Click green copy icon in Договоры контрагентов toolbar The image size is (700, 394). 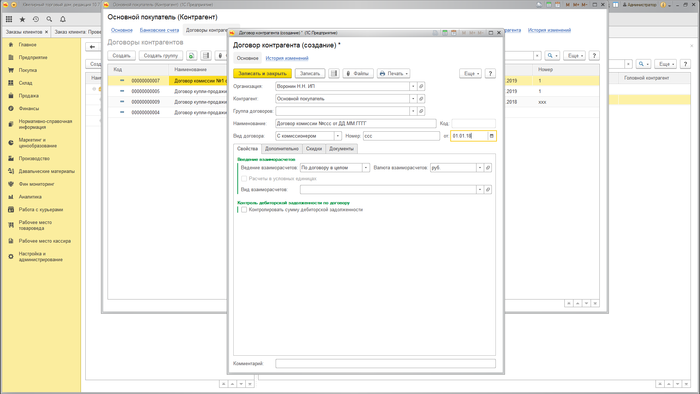(x=192, y=56)
